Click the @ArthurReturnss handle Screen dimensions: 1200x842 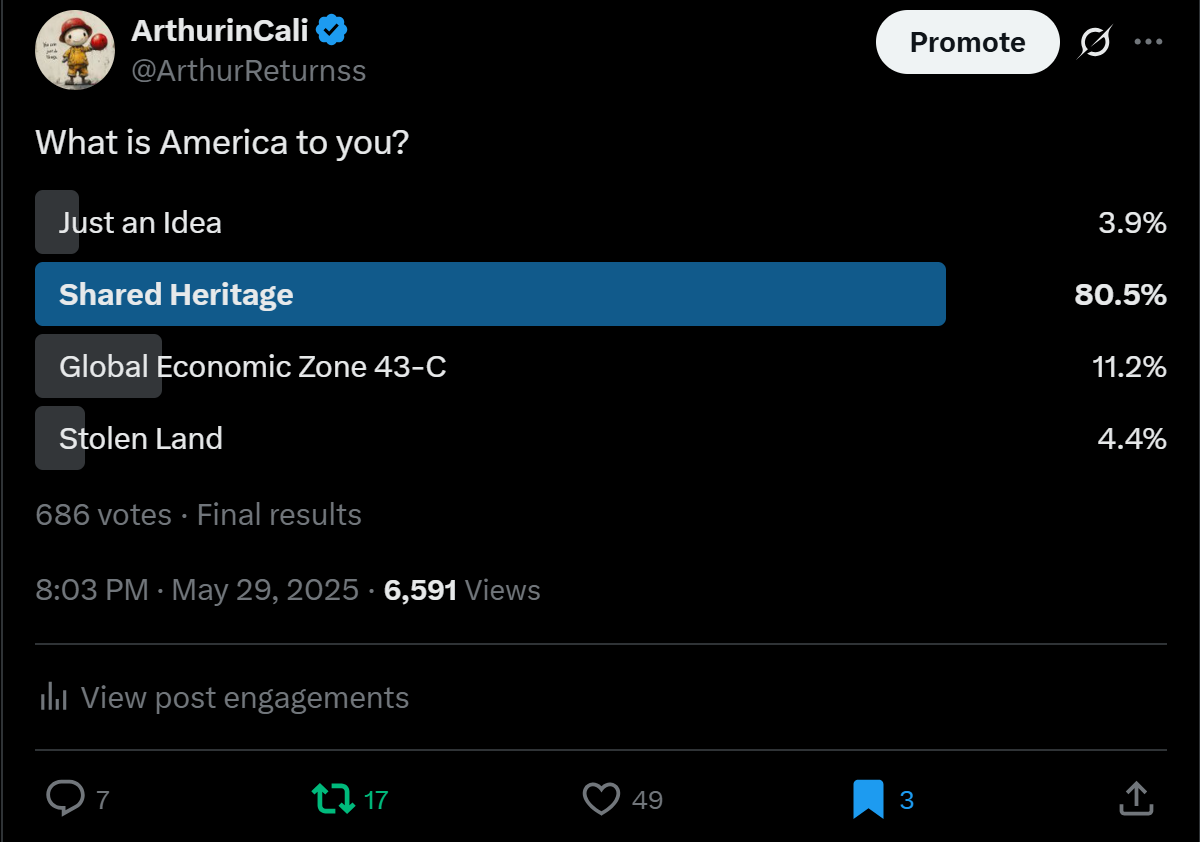(249, 71)
